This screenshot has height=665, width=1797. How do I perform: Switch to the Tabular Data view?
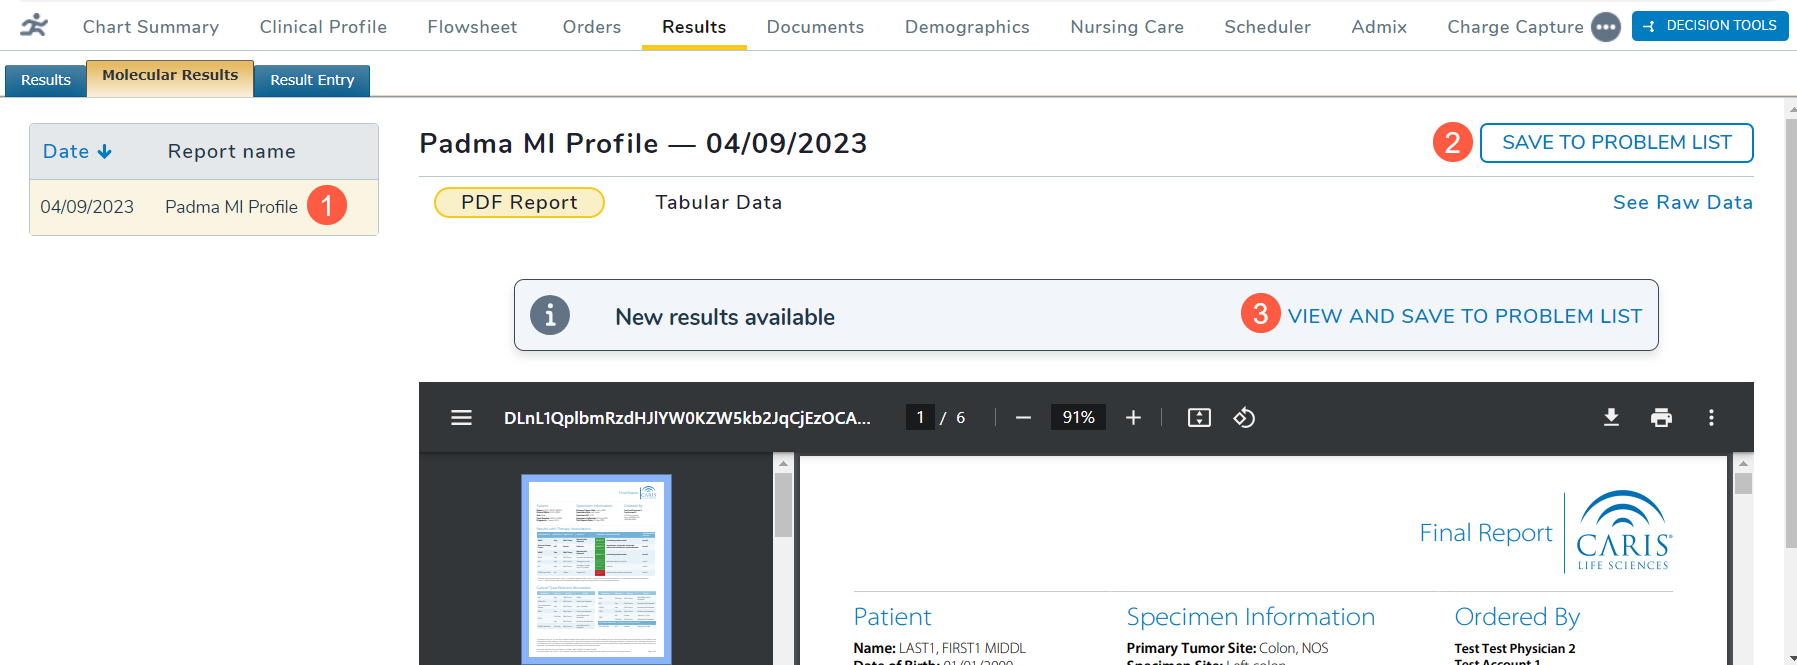pyautogui.click(x=718, y=202)
